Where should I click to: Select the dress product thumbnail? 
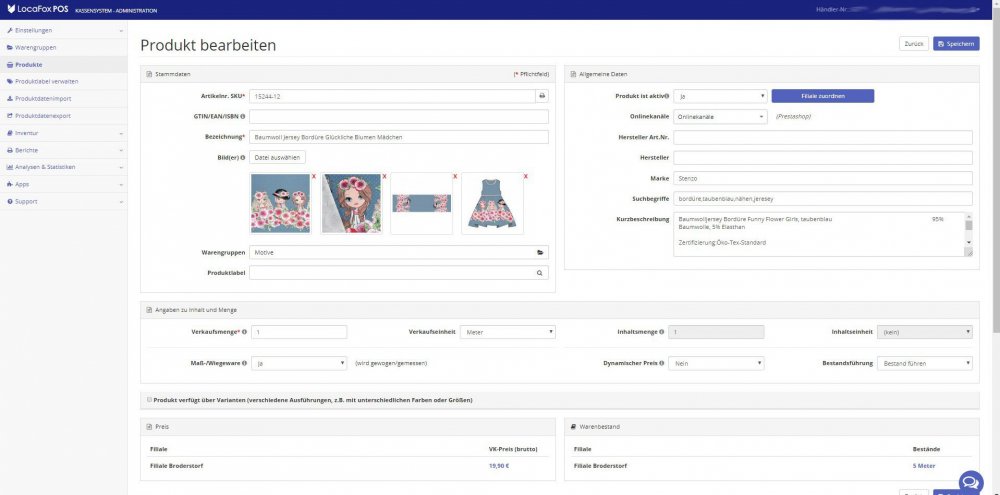point(492,203)
